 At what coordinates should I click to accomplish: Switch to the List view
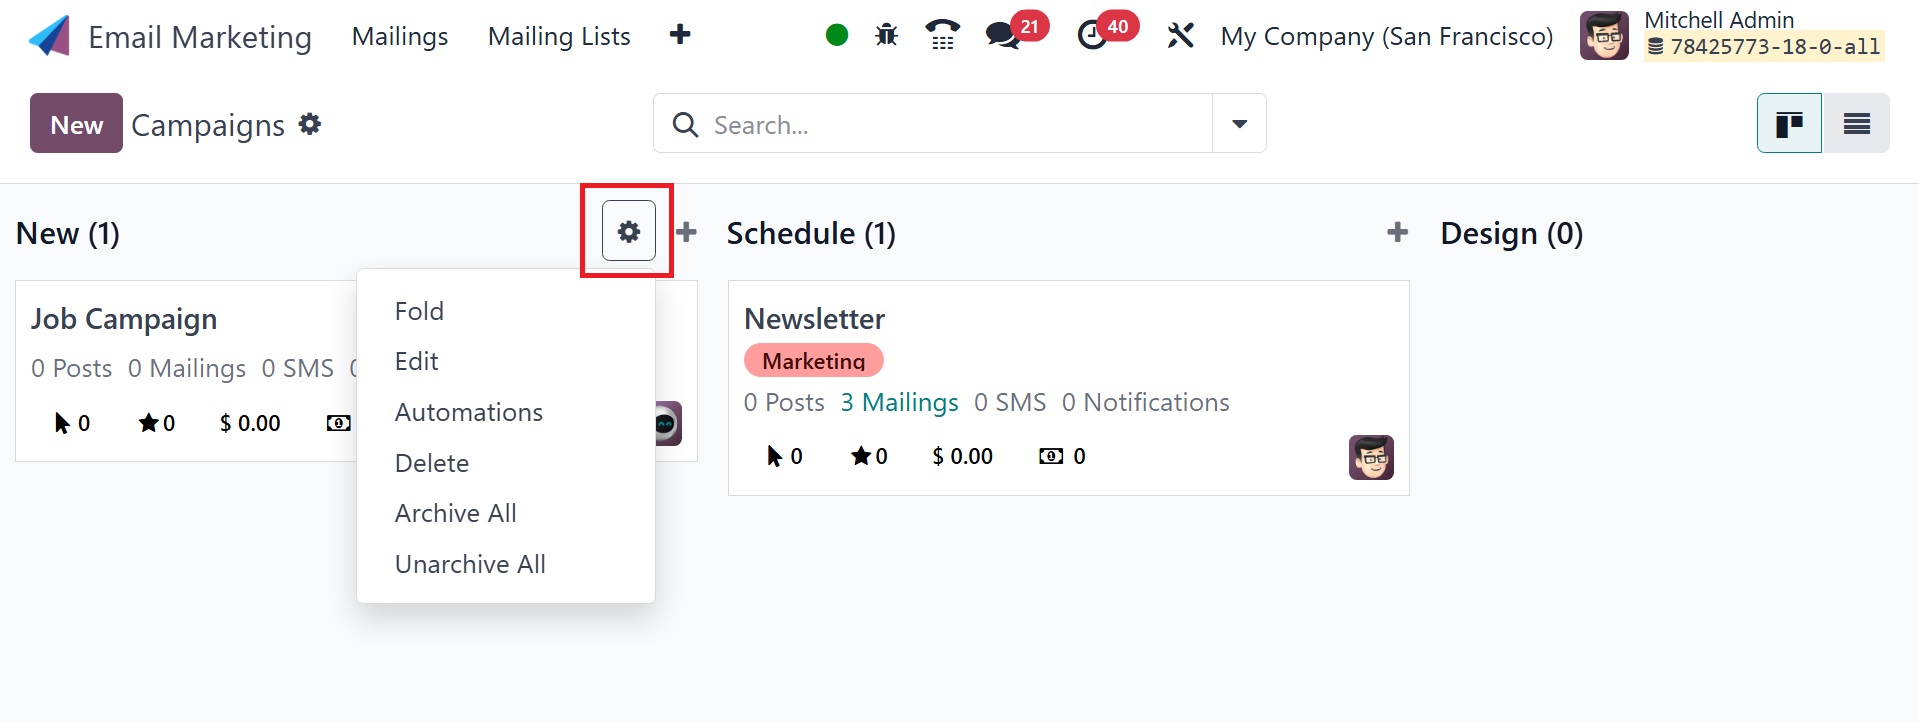[1856, 123]
